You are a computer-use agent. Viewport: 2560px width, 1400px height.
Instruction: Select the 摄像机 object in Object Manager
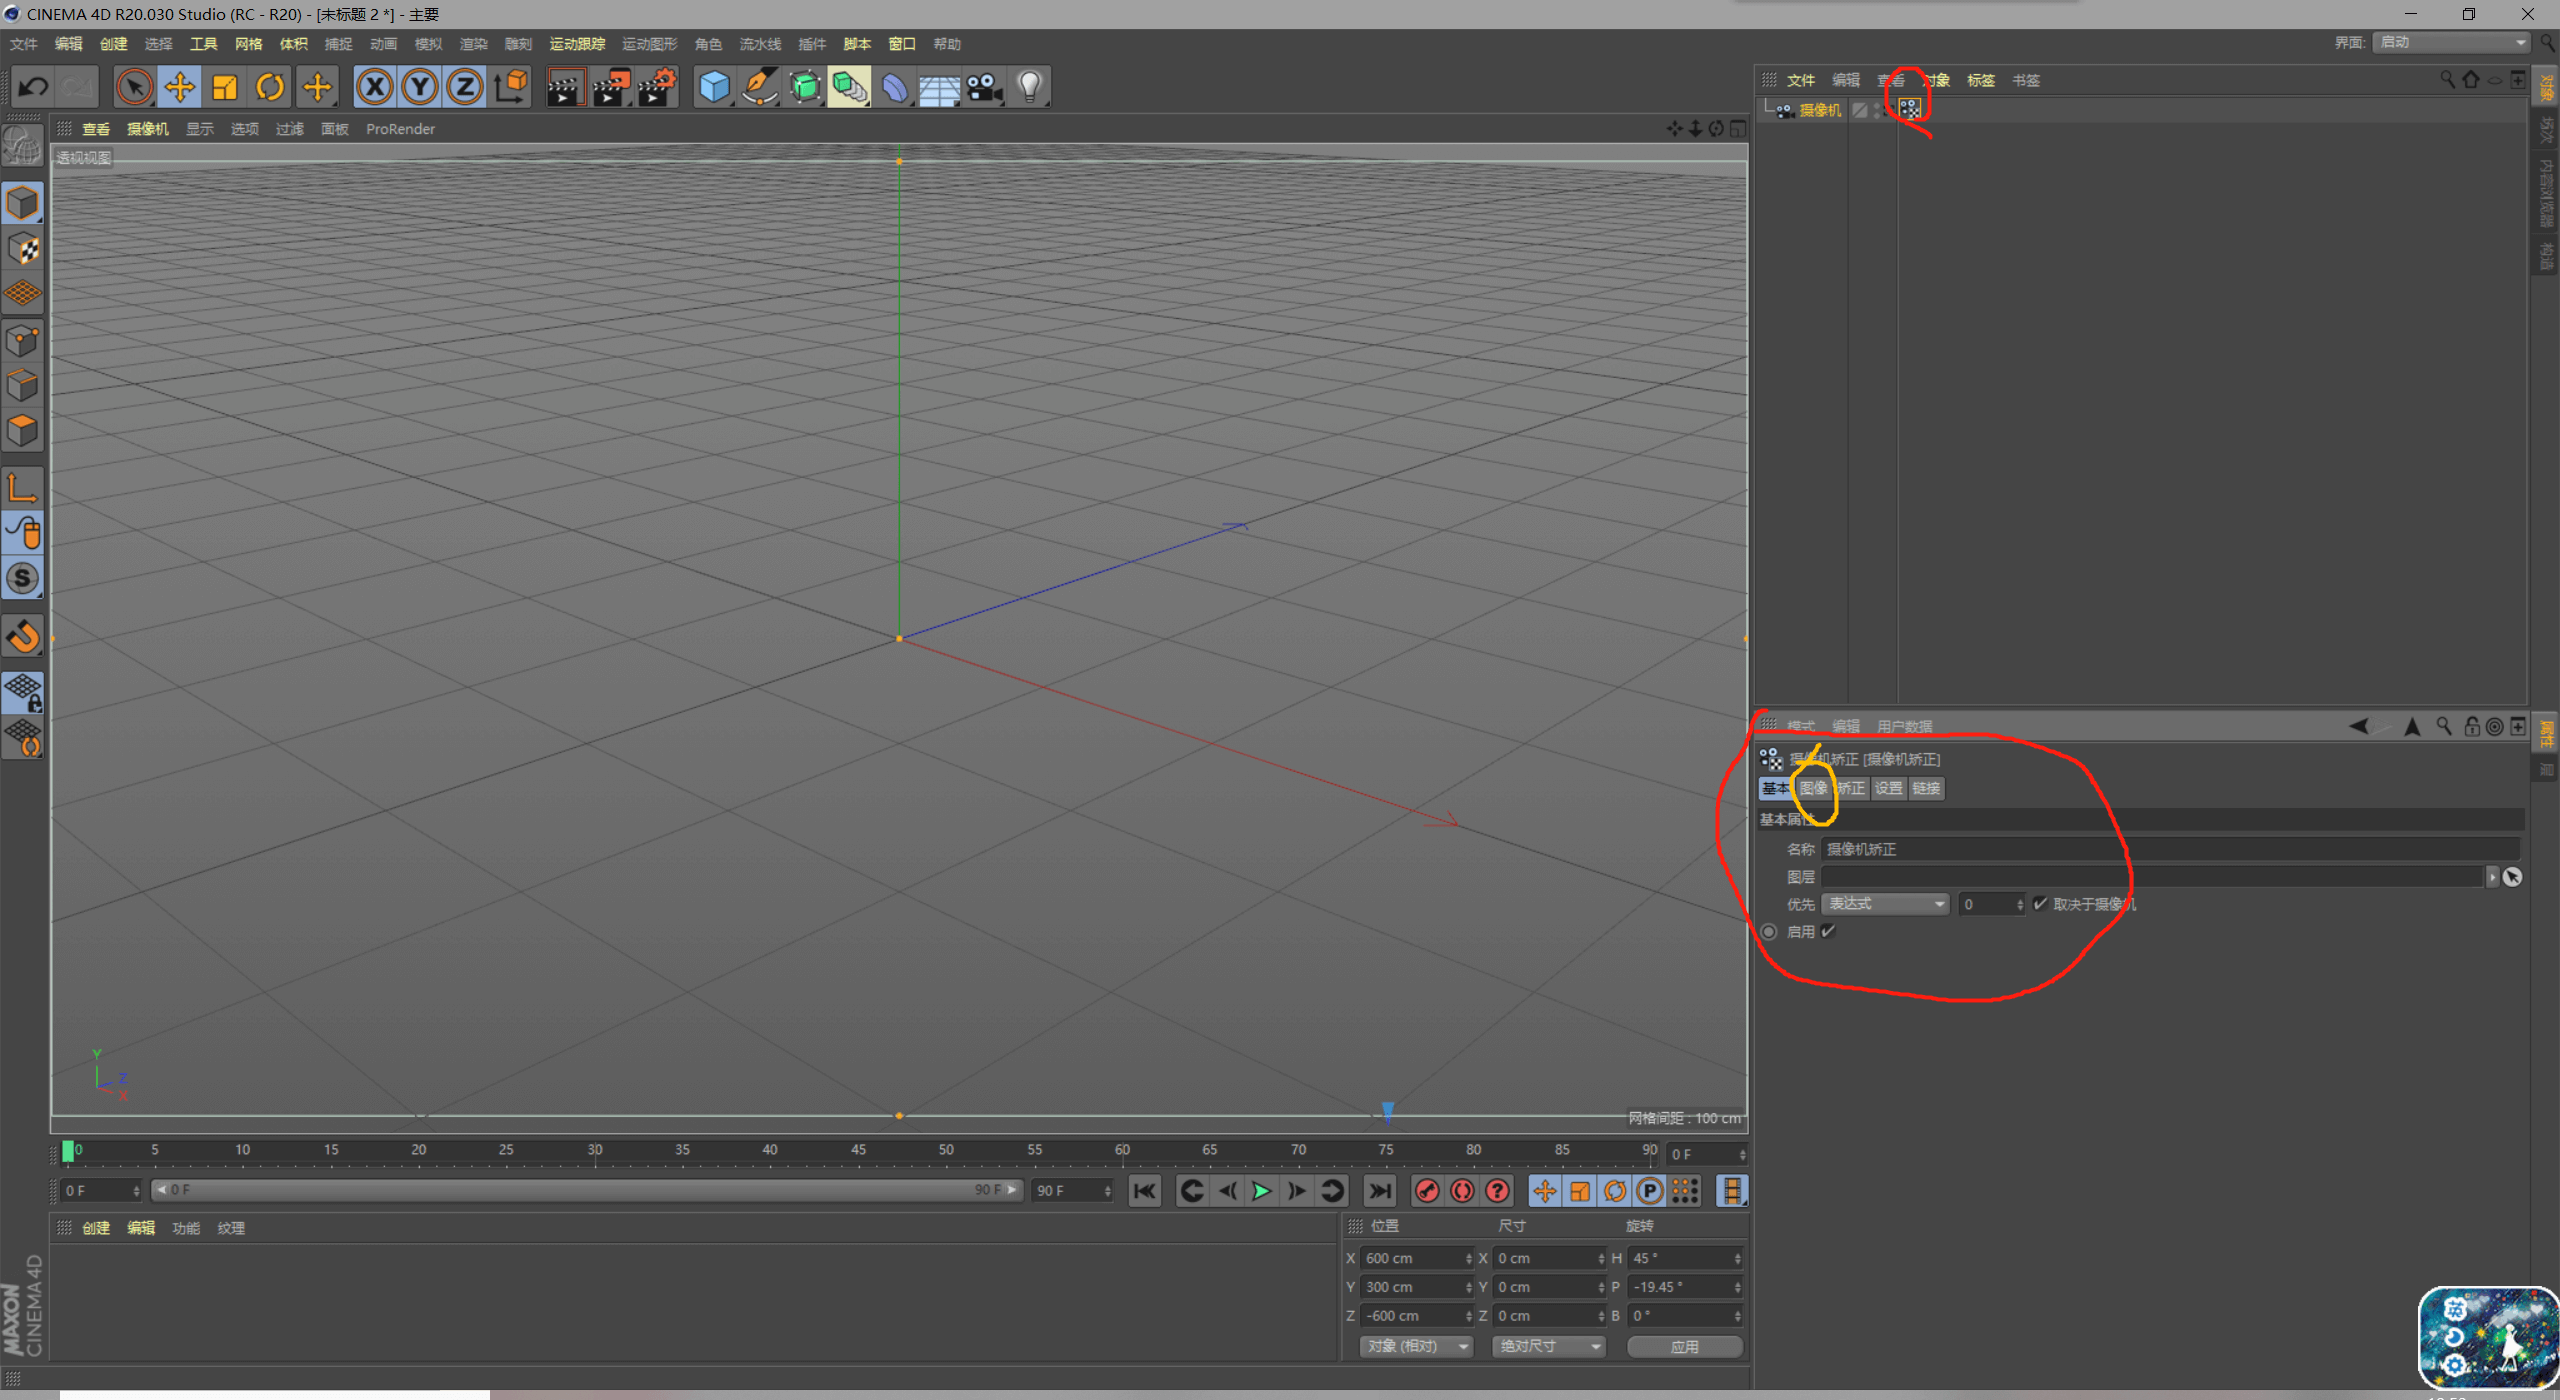[1820, 110]
